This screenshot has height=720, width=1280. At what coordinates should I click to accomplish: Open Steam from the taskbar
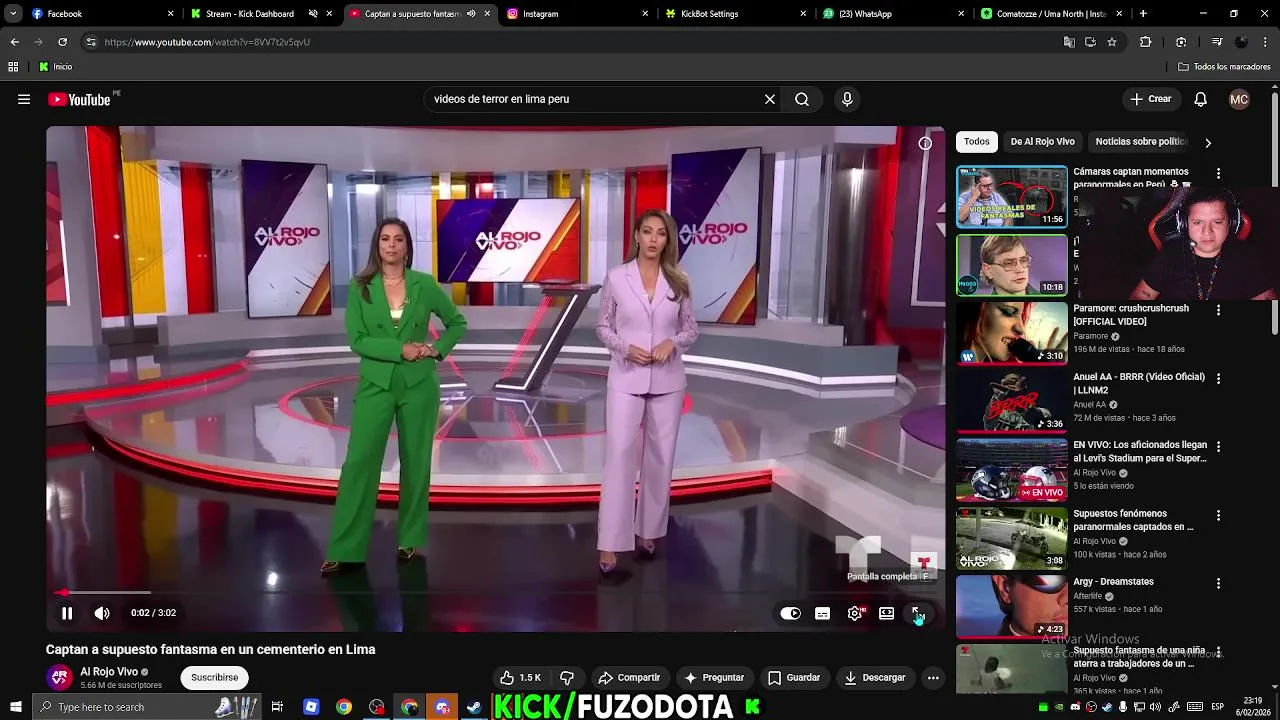coord(474,707)
